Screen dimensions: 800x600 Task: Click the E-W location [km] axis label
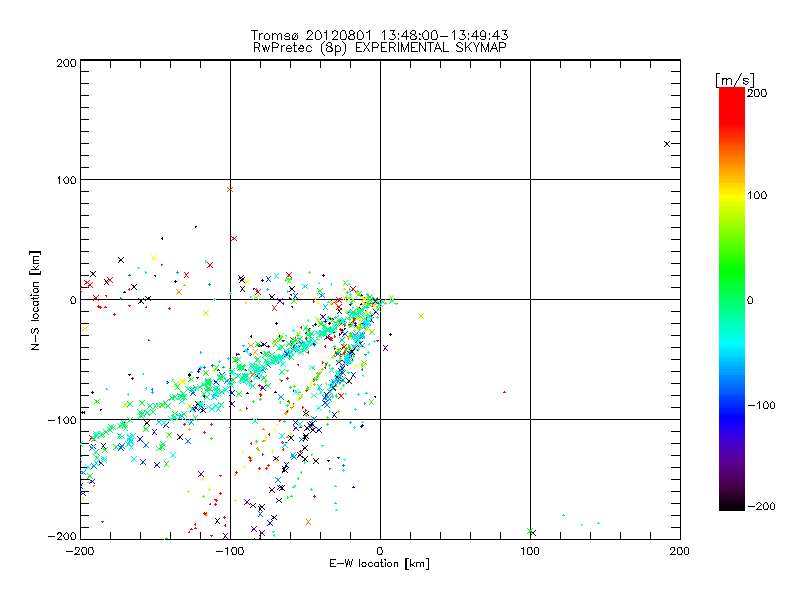(380, 565)
